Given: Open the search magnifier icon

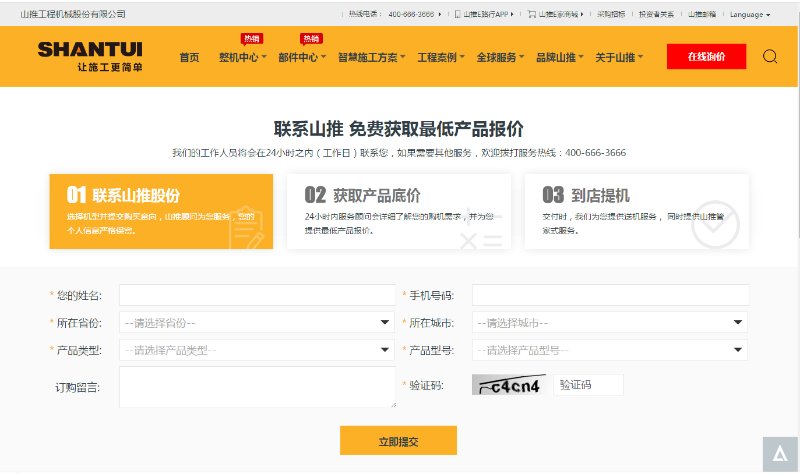Looking at the screenshot, I should [770, 56].
